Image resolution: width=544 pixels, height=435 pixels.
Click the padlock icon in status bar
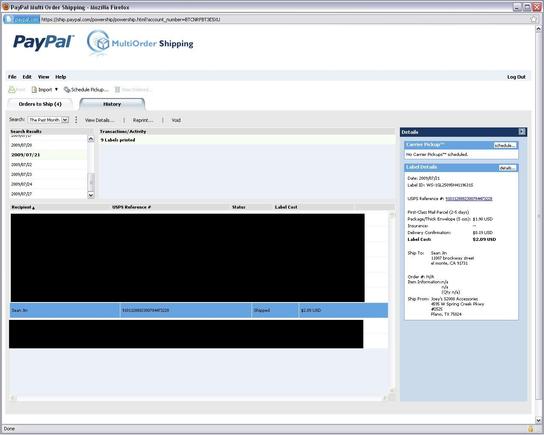click(x=530, y=429)
